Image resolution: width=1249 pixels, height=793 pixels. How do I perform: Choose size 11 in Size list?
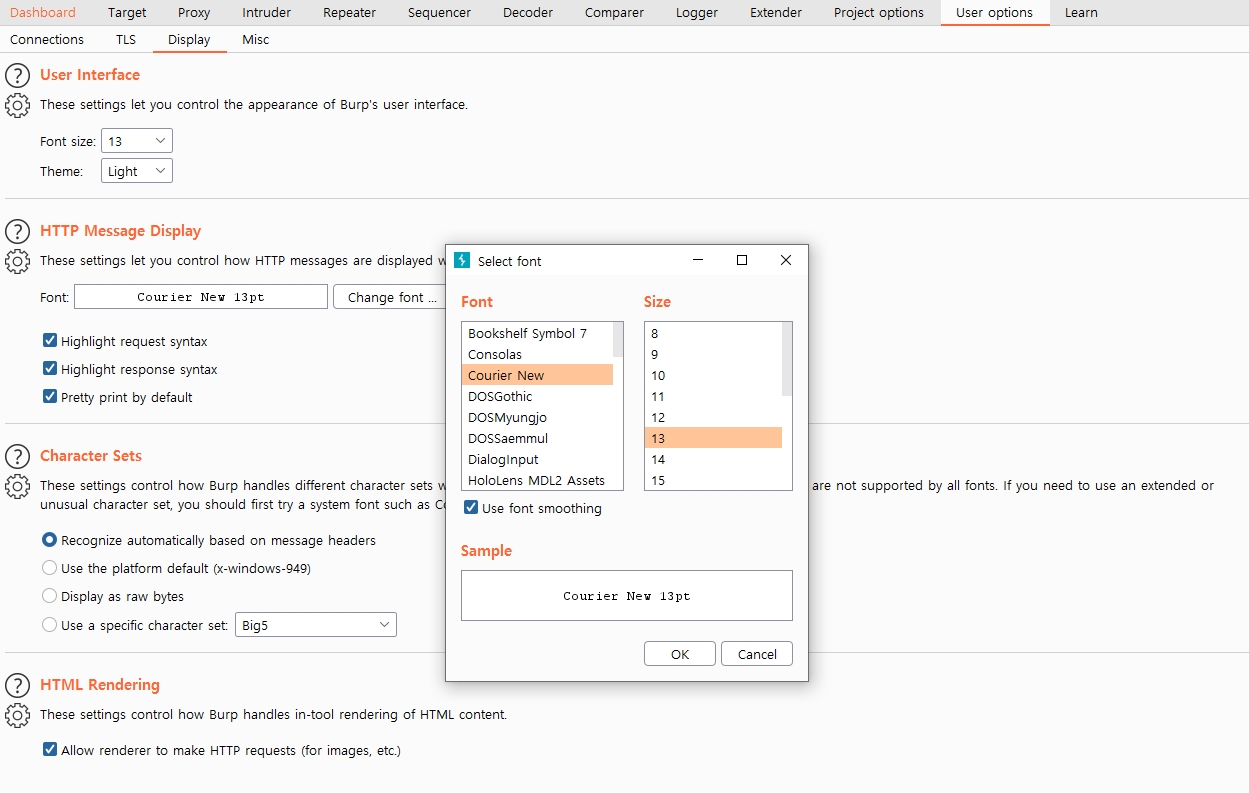(713, 396)
